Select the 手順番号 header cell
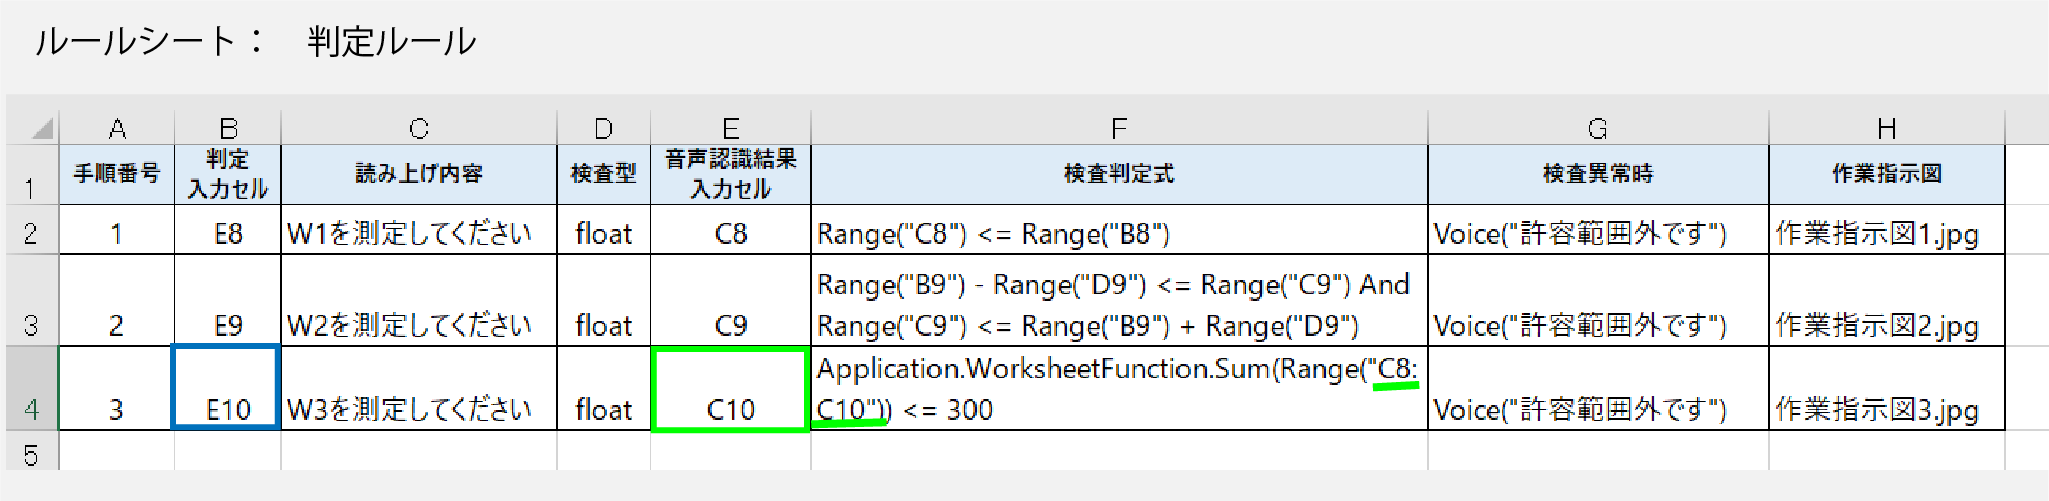Image resolution: width=2049 pixels, height=501 pixels. 117,174
